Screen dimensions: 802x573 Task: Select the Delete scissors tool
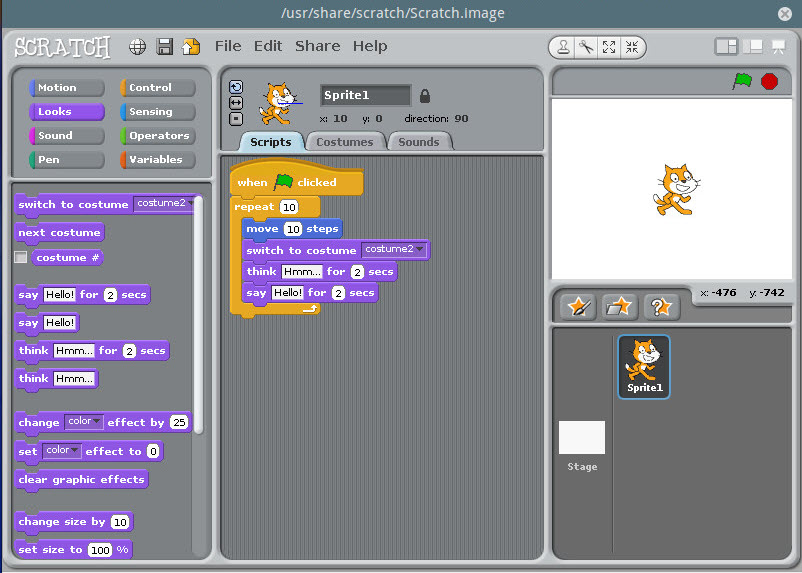pos(586,48)
